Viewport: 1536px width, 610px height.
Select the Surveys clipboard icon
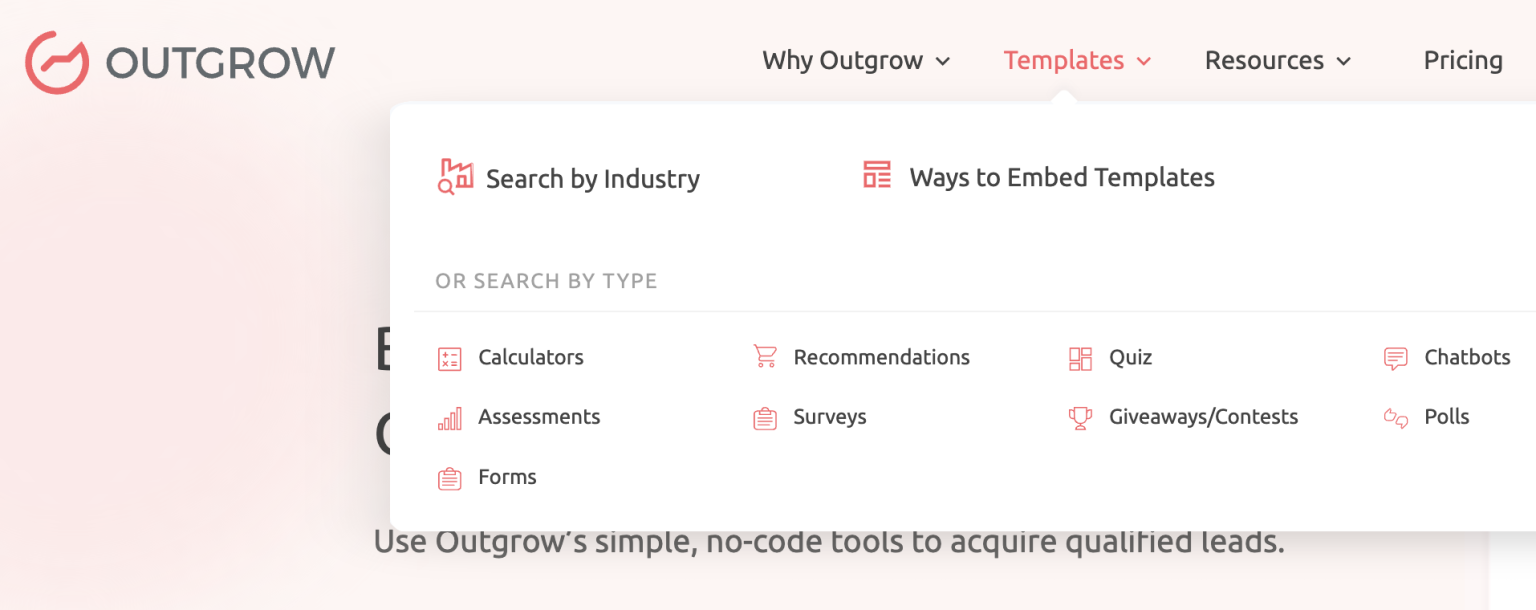click(x=764, y=418)
